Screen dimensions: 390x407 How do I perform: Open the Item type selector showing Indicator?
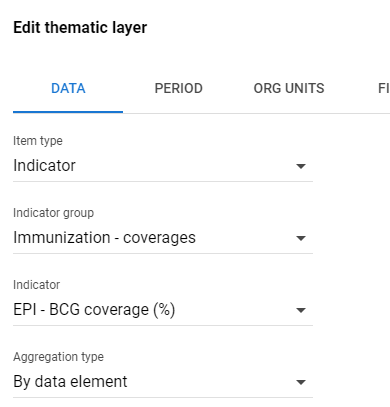tap(163, 166)
